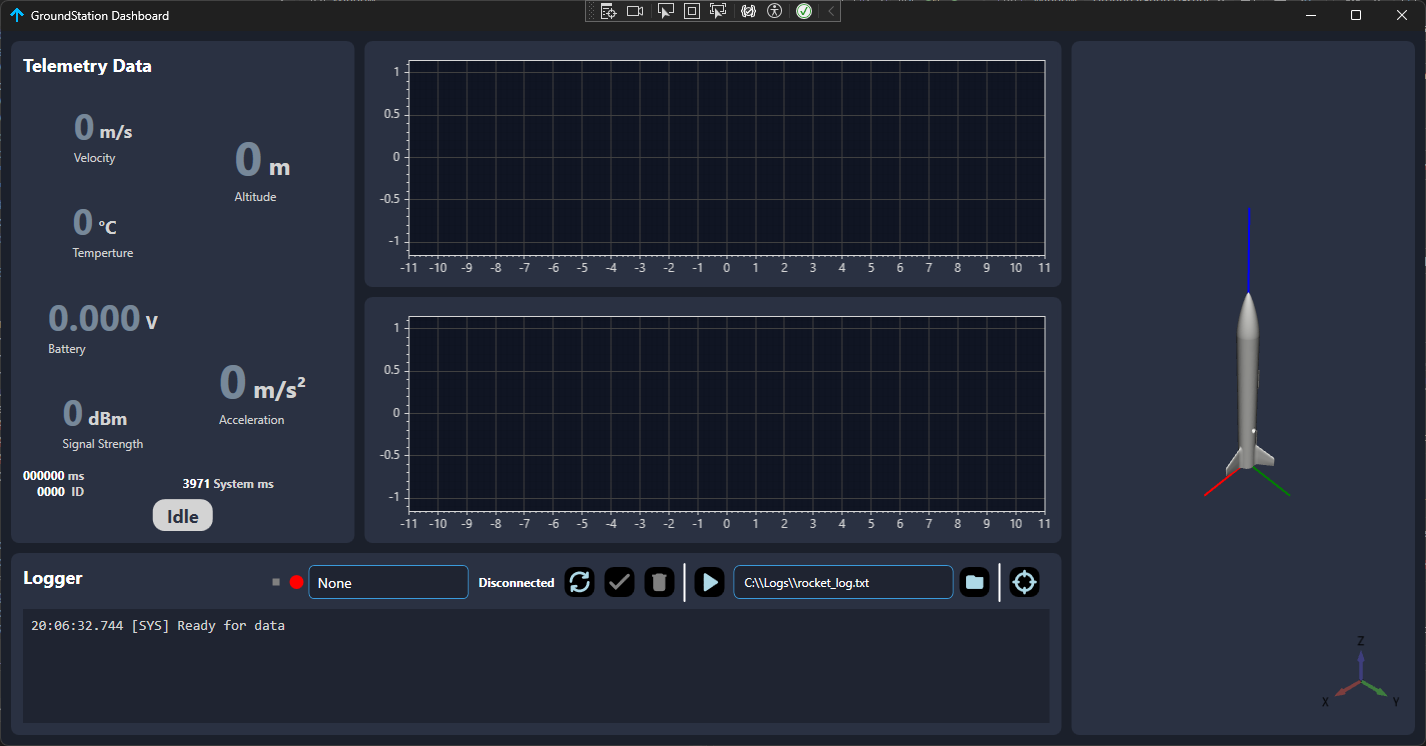1426x746 pixels.
Task: Click the Logger heading
Action: (53, 578)
